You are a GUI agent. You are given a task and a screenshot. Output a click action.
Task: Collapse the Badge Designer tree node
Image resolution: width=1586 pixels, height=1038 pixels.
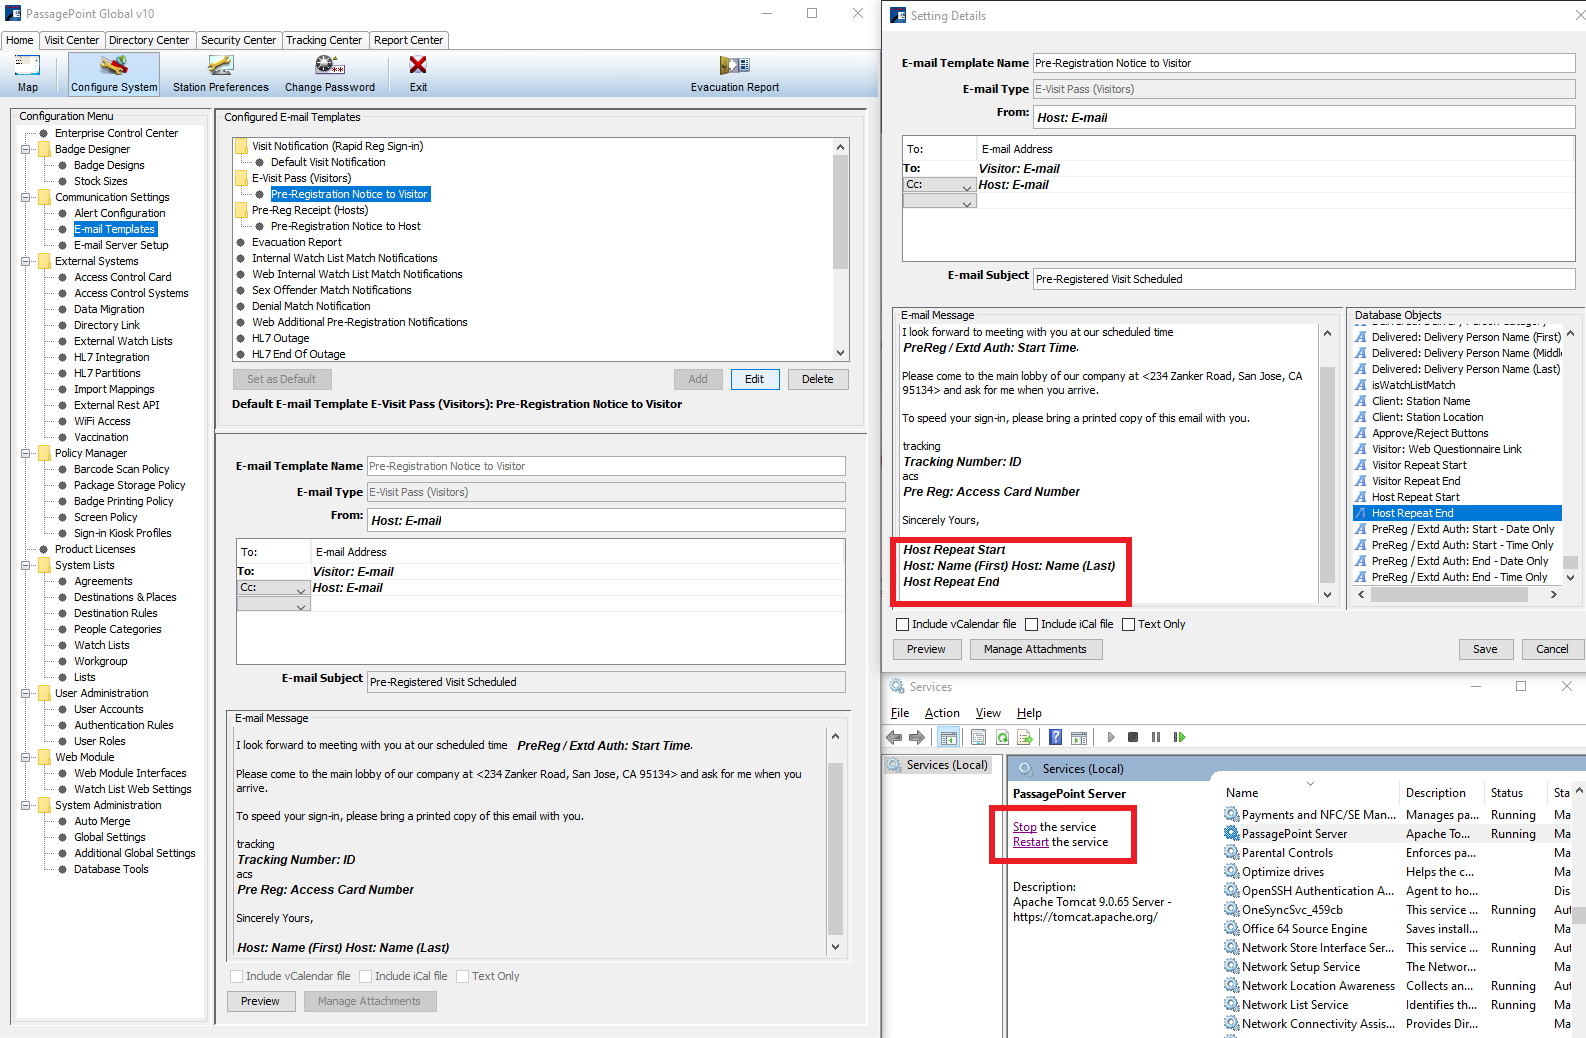(26, 149)
